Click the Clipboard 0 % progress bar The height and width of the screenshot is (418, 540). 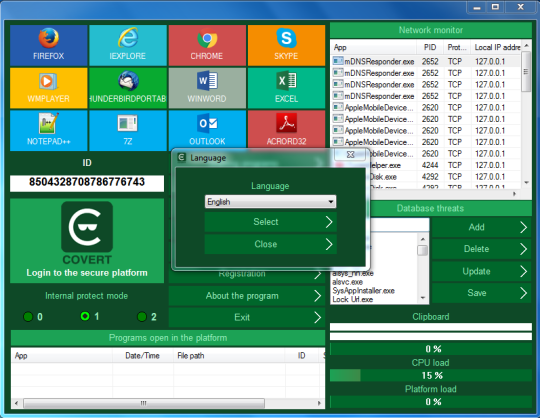click(430, 349)
